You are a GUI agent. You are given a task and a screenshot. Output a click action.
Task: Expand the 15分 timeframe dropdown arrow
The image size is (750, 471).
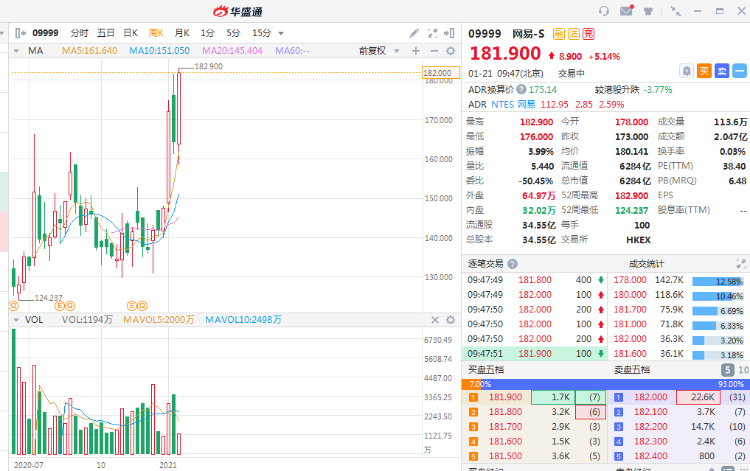click(x=281, y=33)
